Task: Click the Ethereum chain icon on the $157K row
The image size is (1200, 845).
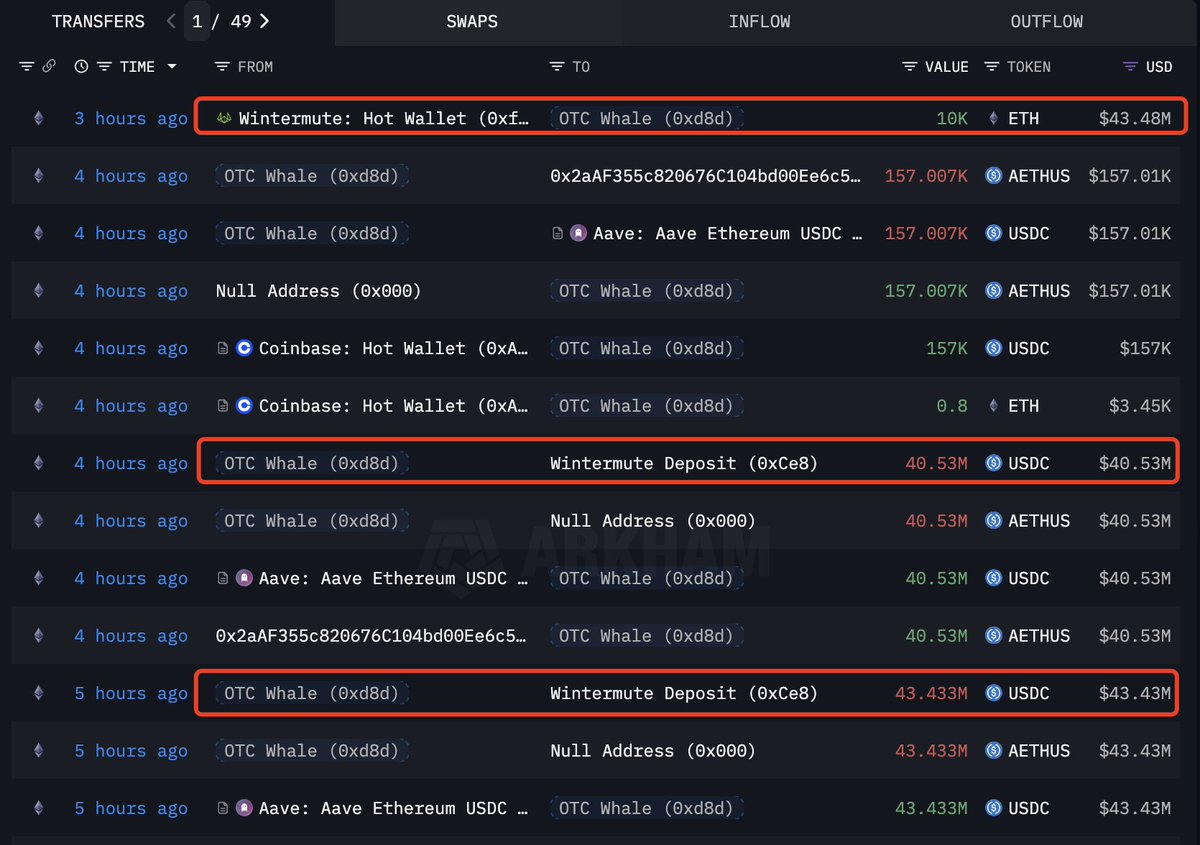Action: (x=39, y=348)
